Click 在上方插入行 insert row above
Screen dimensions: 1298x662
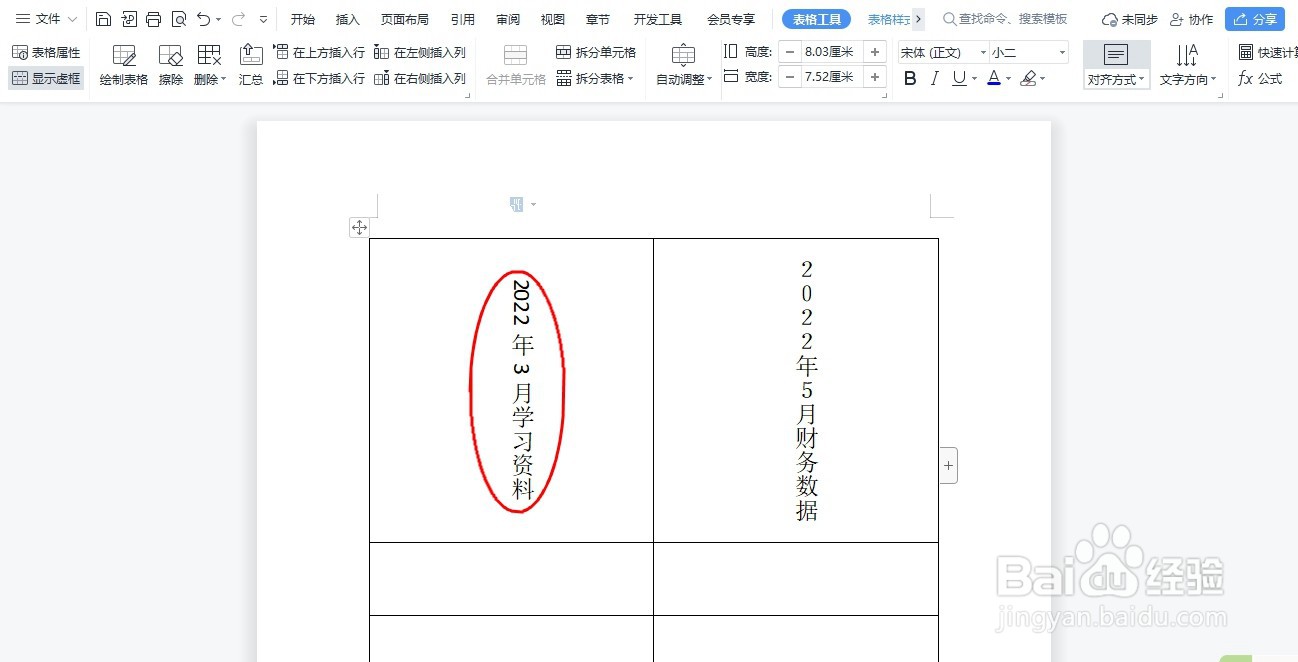[319, 52]
